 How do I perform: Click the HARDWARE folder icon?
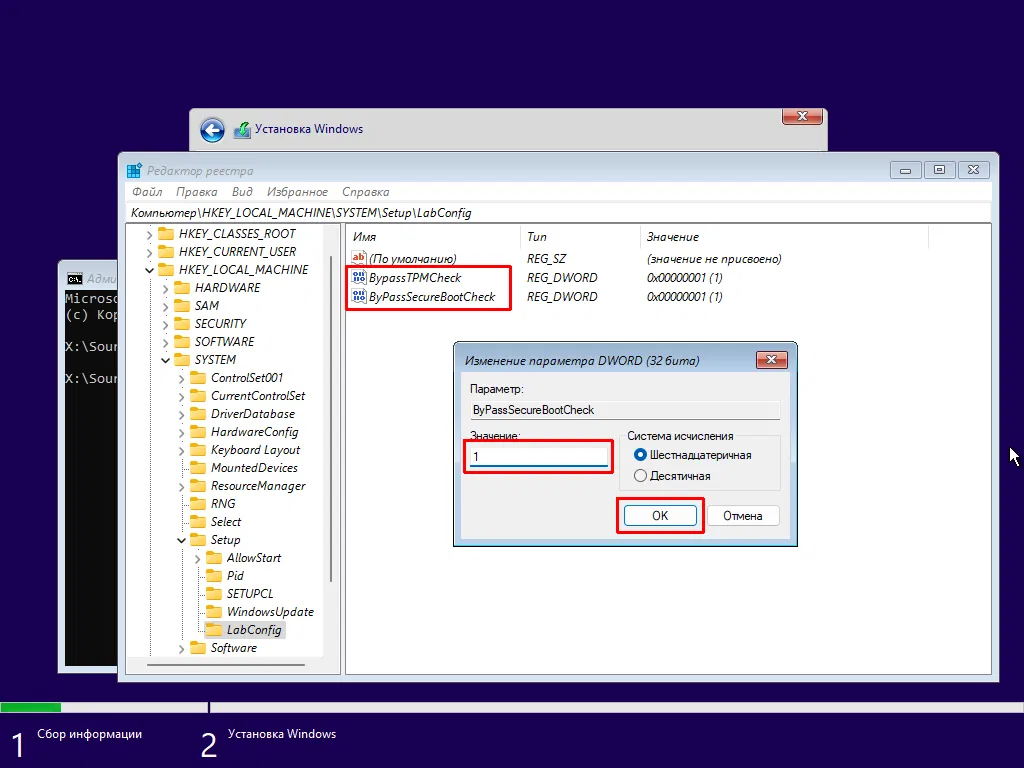point(182,288)
